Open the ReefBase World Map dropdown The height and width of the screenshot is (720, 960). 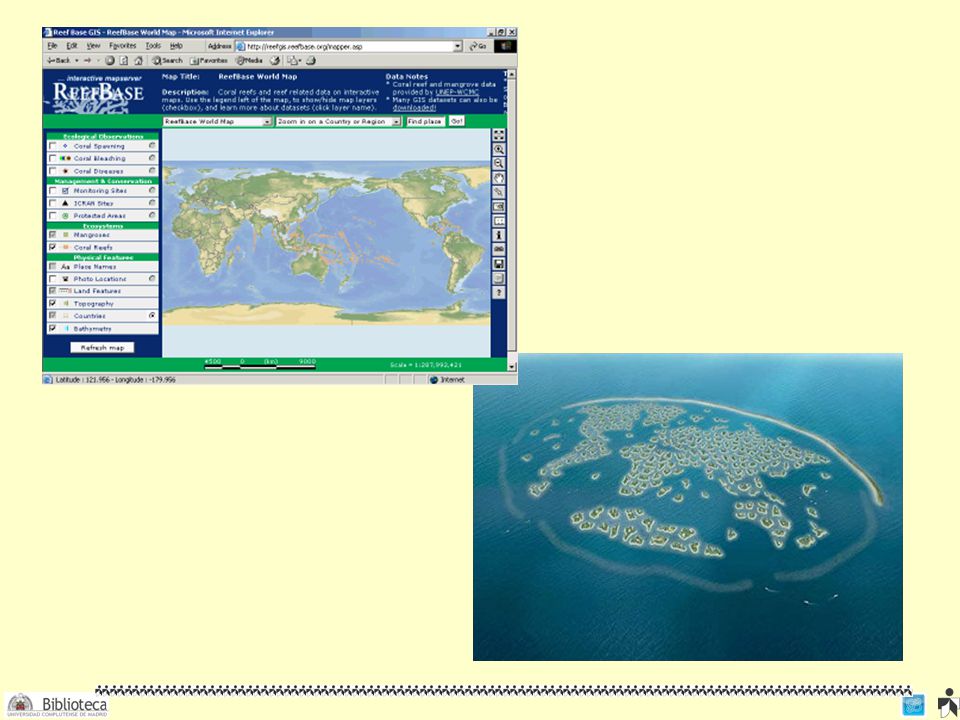217,122
